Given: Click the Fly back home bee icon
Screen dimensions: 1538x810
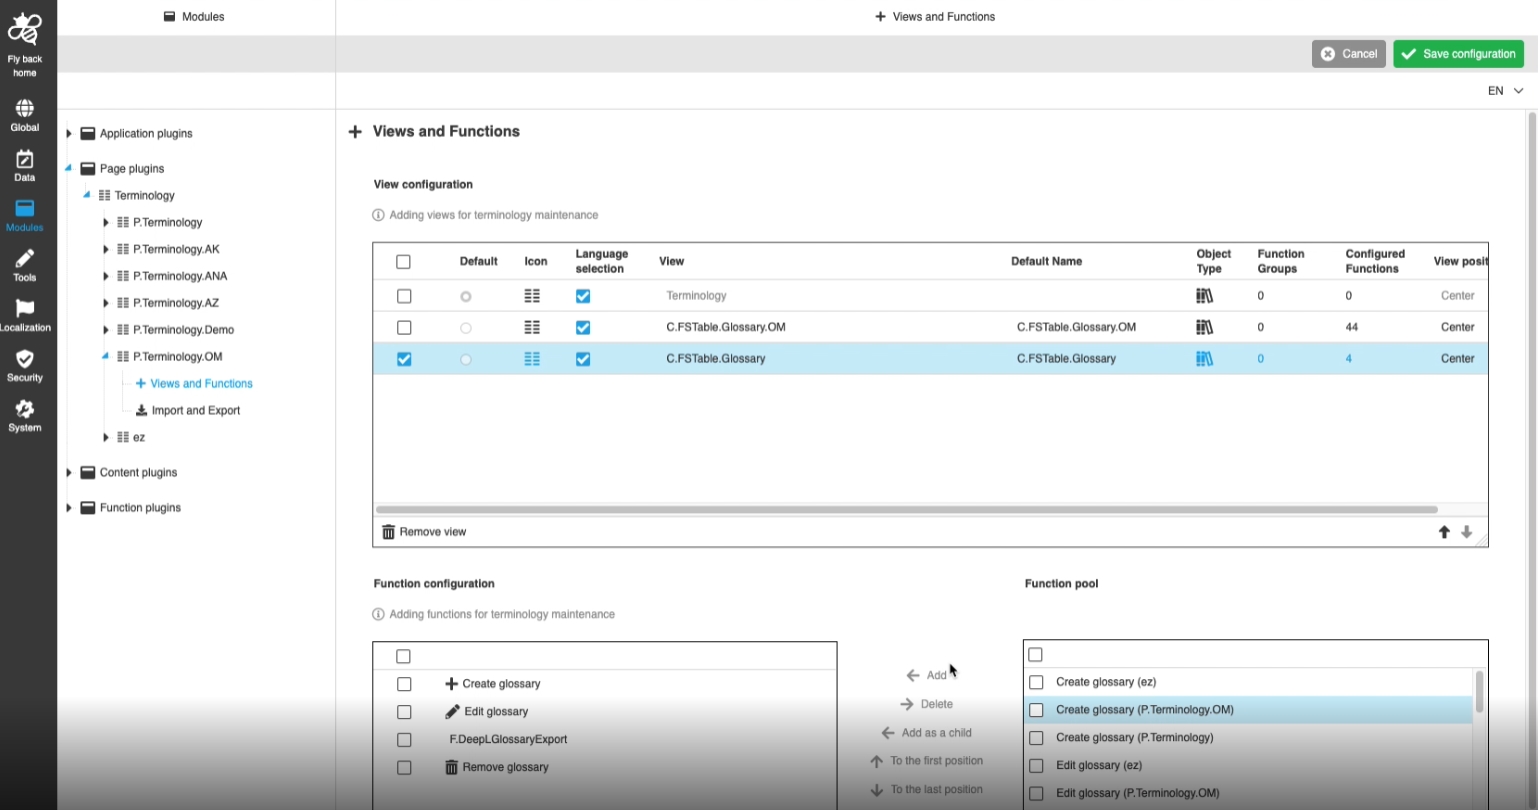Looking at the screenshot, I should tap(25, 32).
